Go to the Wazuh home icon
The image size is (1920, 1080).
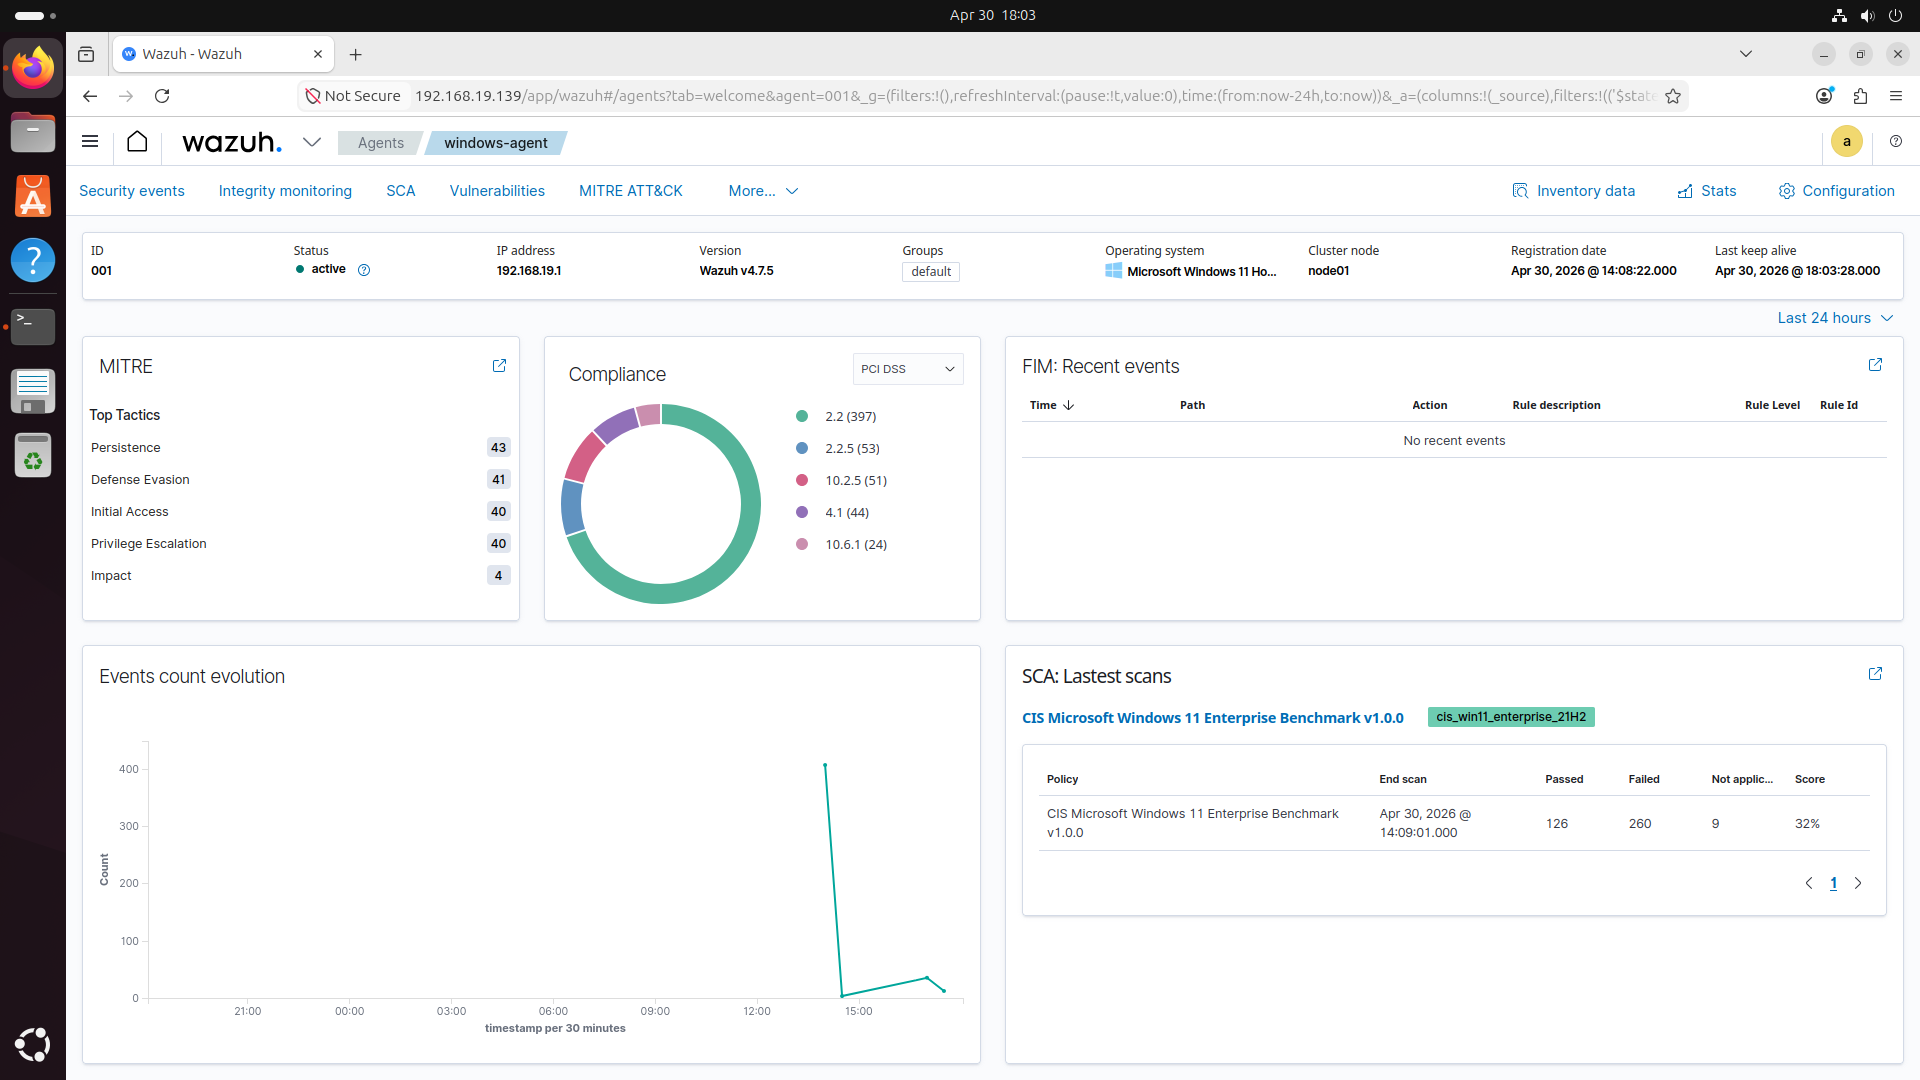point(137,142)
